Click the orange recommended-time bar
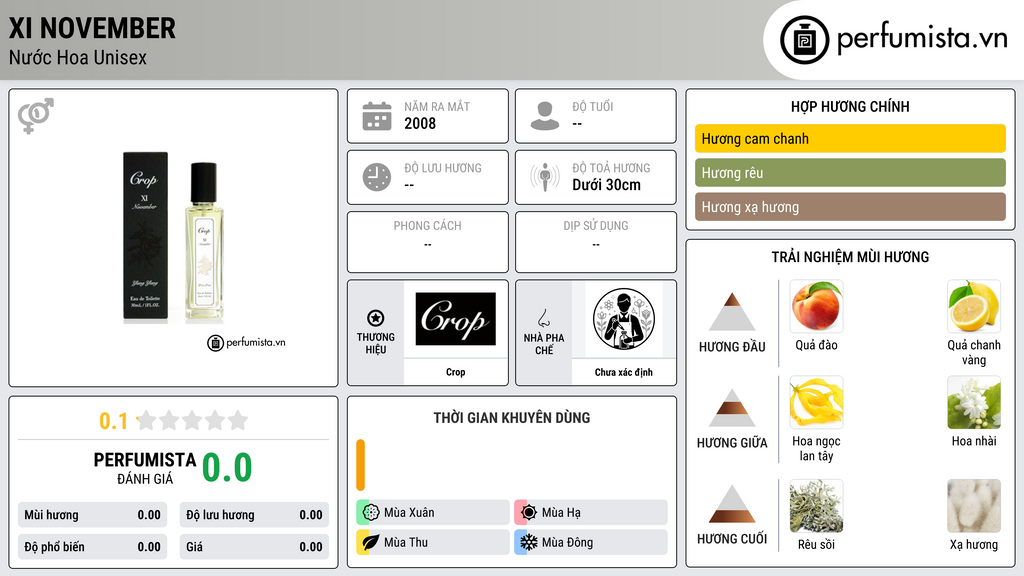 [360, 465]
